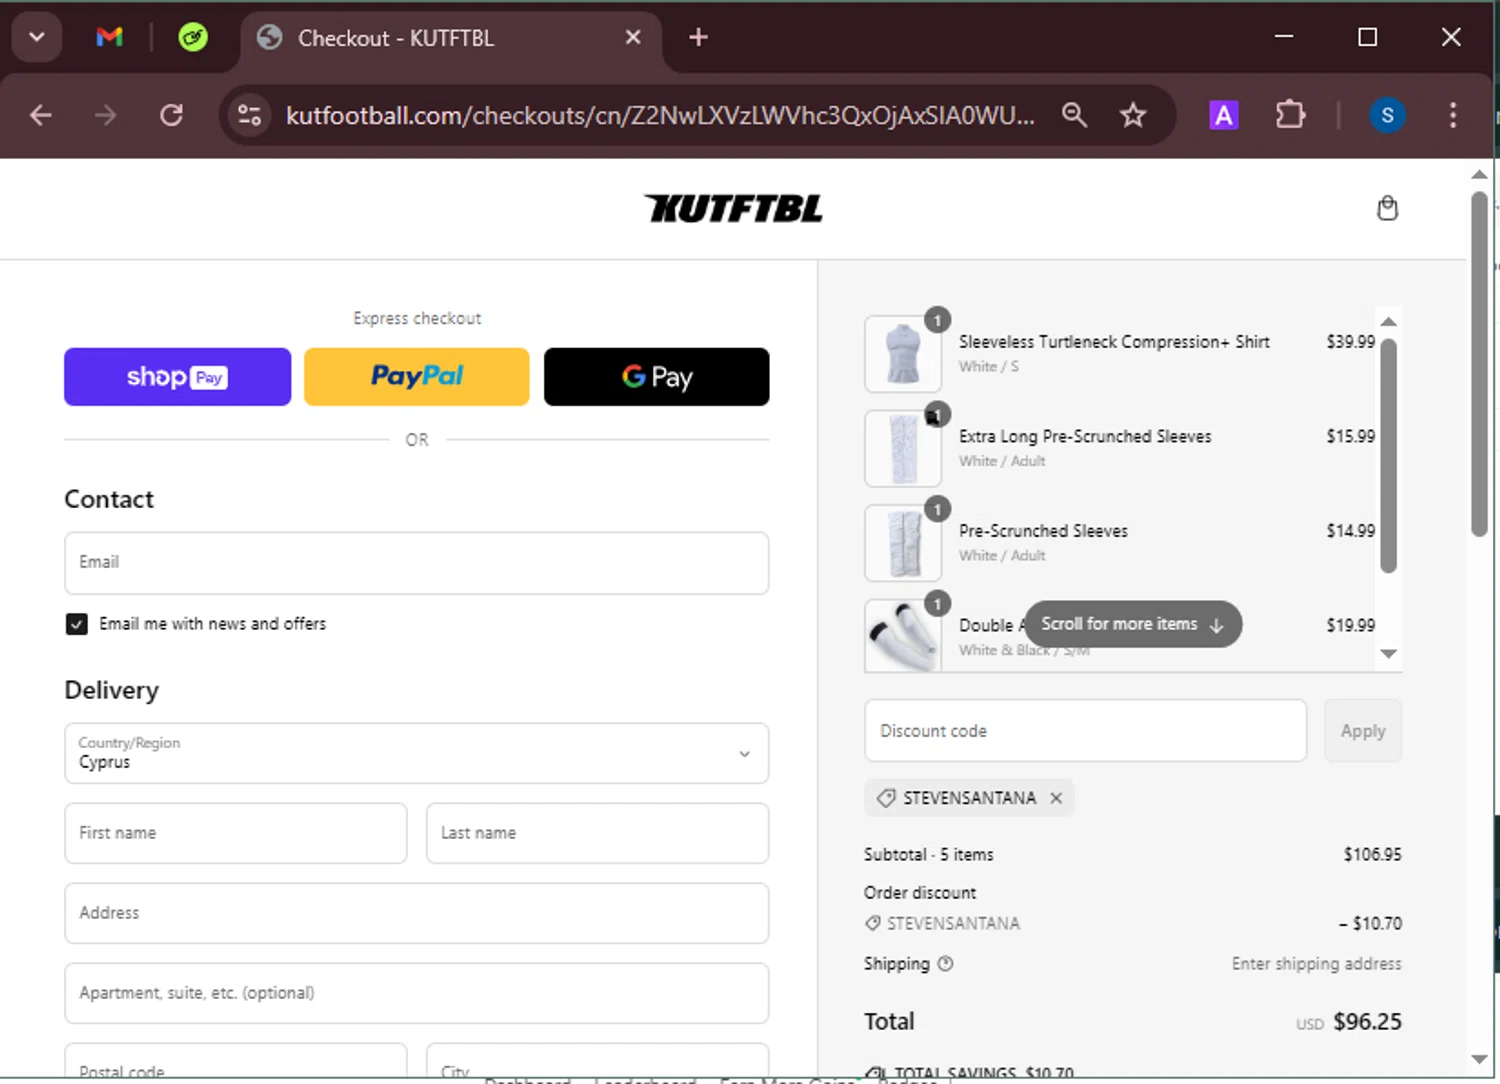Screen dimensions: 1500x1084
Task: Click the Enter shipping address text
Action: 1316,964
